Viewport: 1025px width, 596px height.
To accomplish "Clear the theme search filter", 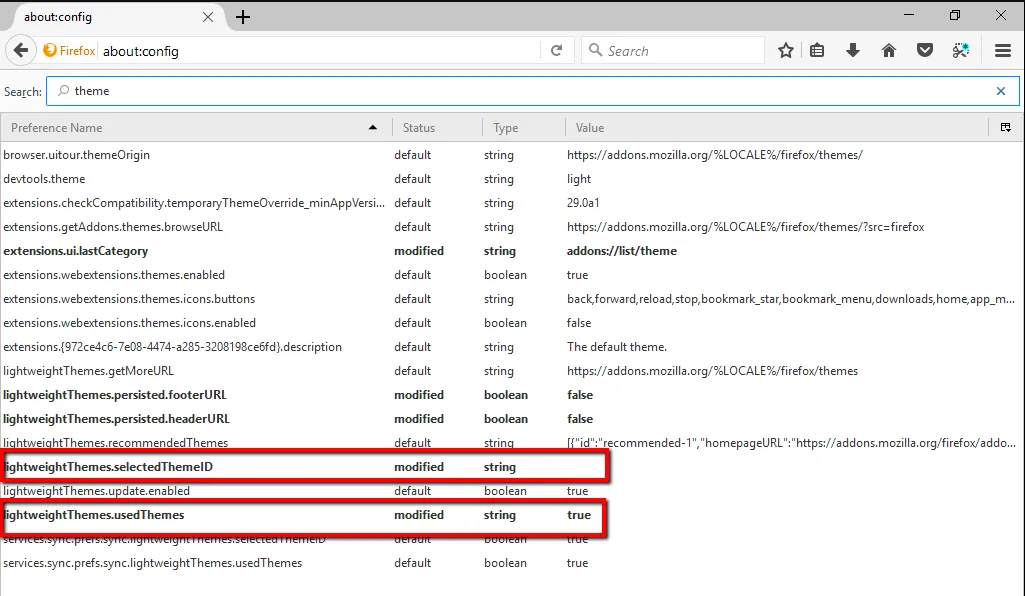I will (1000, 91).
